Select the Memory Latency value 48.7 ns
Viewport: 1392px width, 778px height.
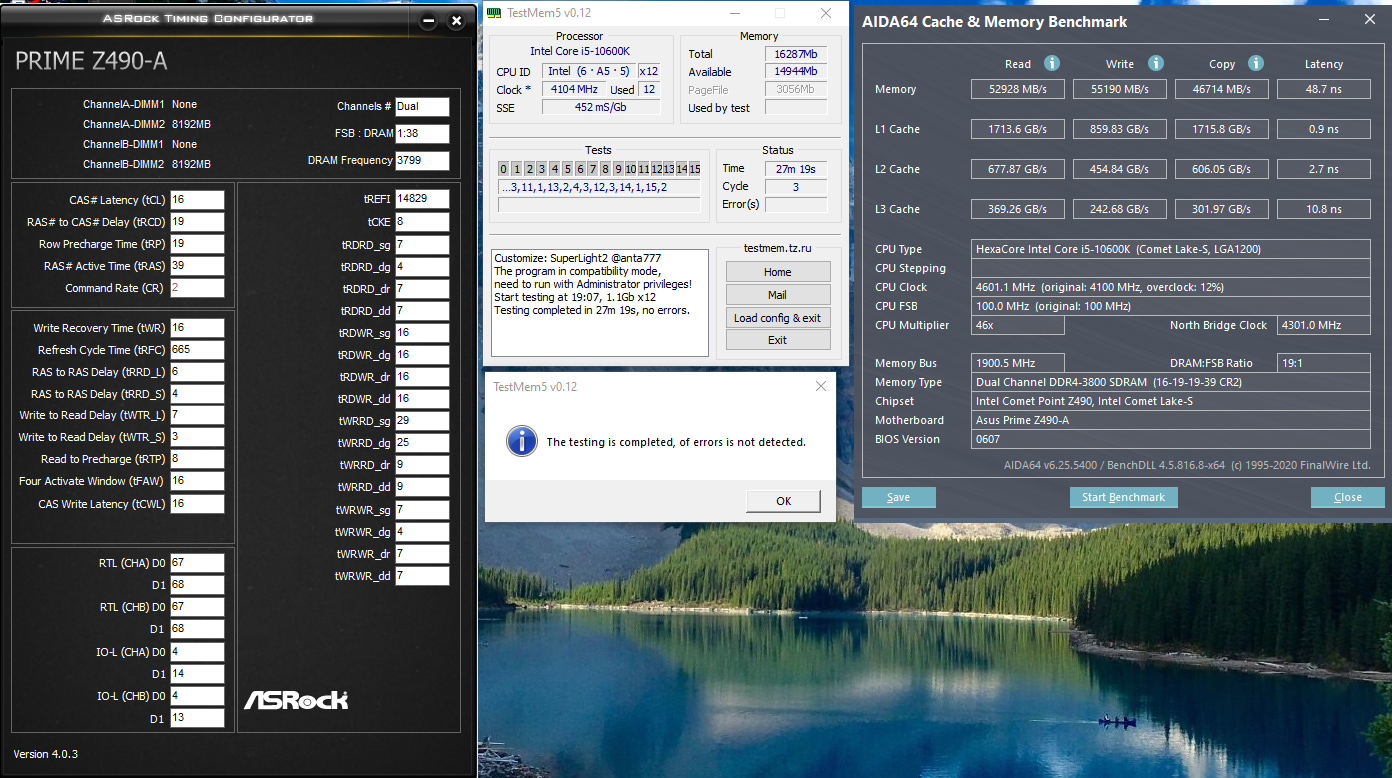pos(1324,89)
